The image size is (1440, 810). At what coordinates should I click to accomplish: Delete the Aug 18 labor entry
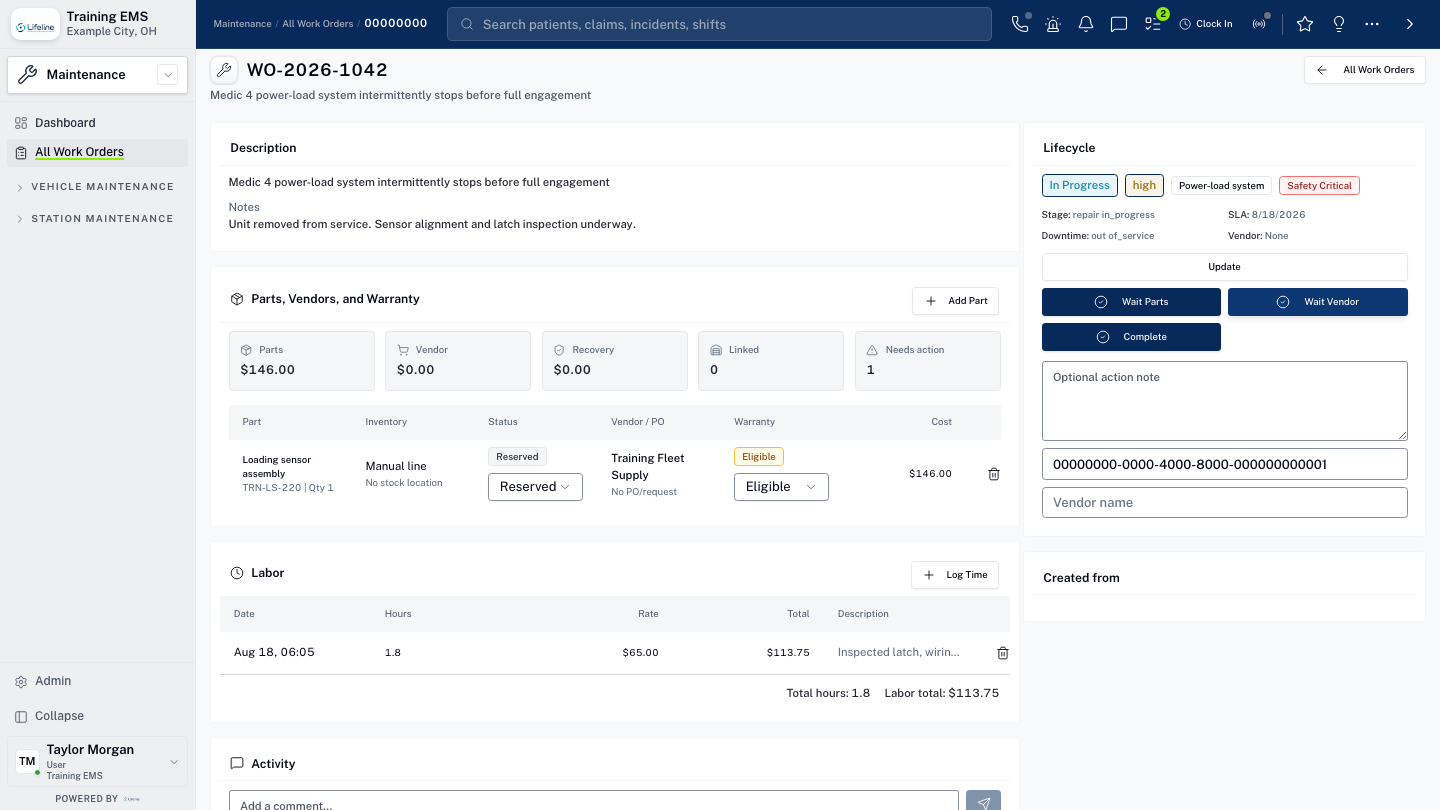tap(1003, 653)
